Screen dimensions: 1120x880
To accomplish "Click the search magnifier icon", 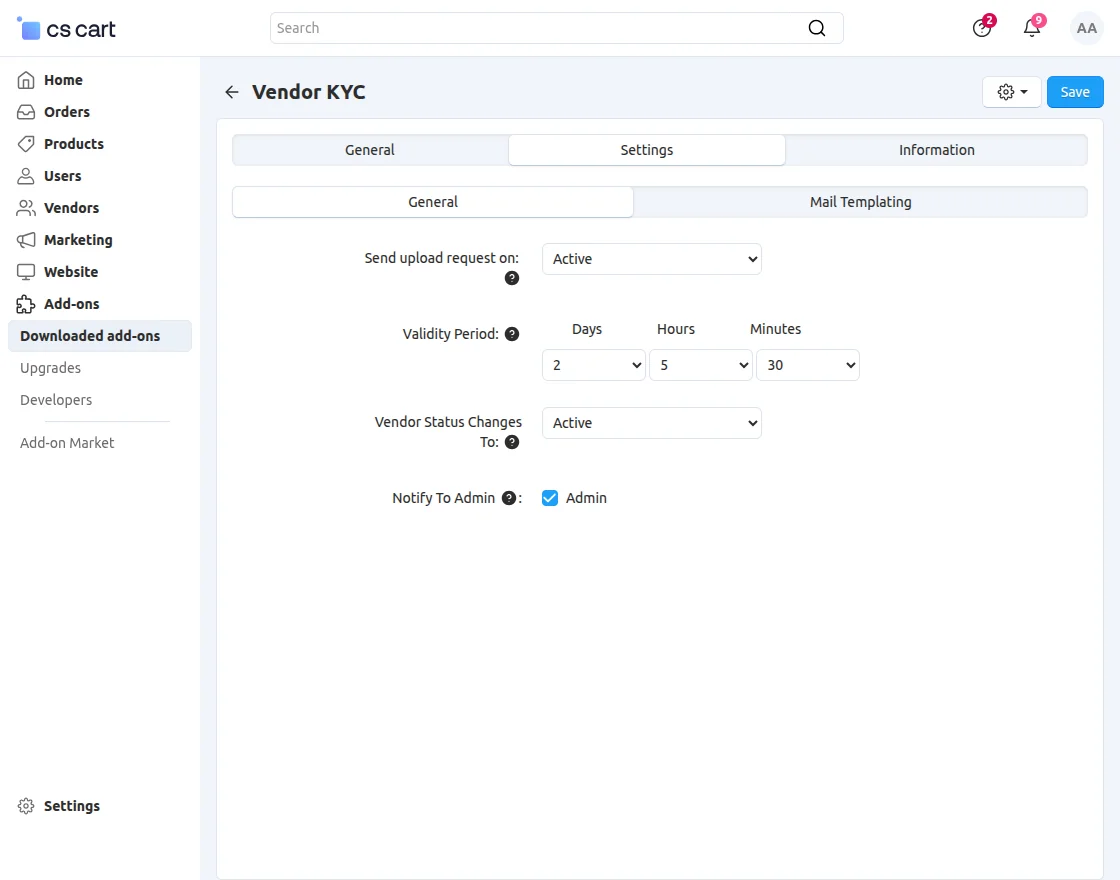I will 817,28.
